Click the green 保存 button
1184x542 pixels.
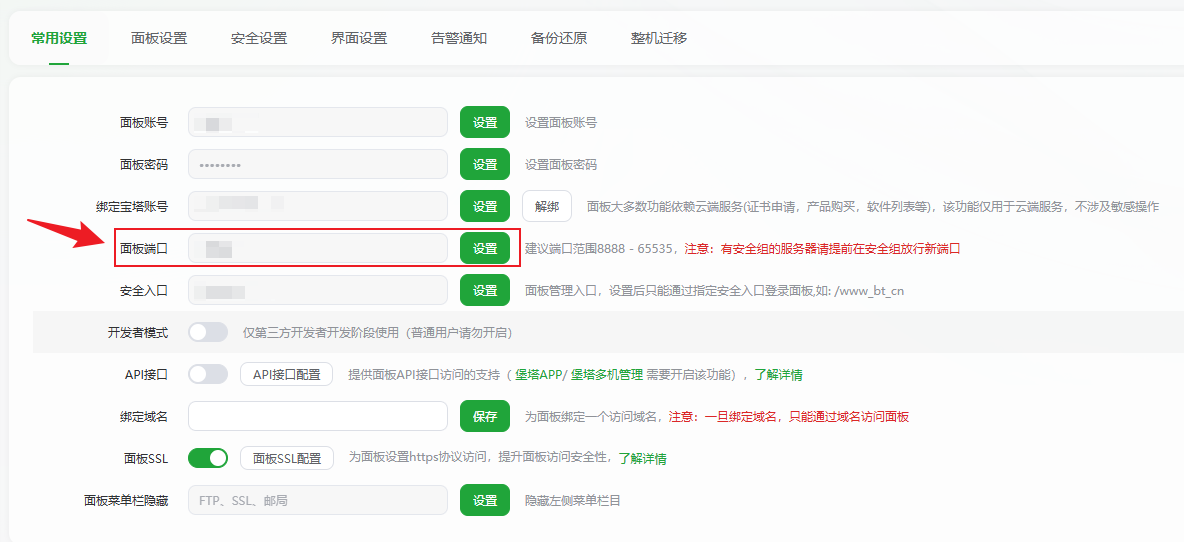coord(485,416)
